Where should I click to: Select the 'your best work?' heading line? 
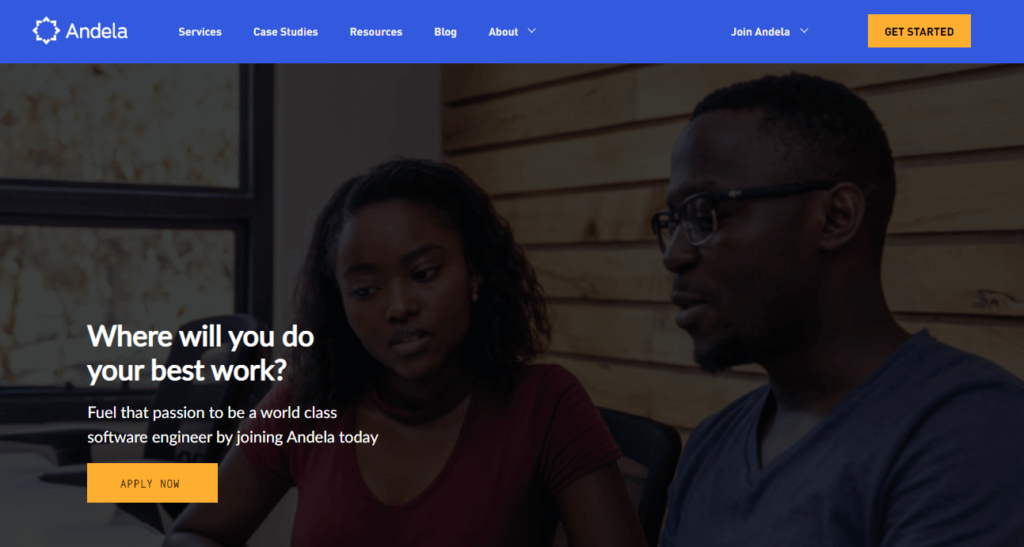point(187,371)
